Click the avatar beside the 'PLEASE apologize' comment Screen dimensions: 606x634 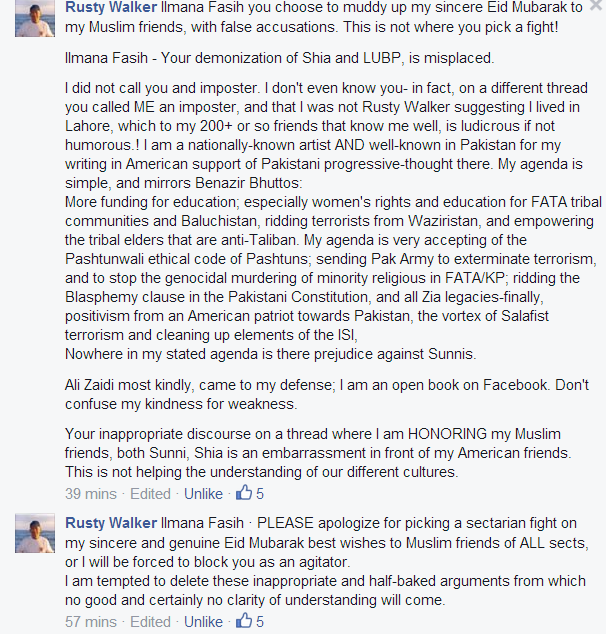click(35, 533)
